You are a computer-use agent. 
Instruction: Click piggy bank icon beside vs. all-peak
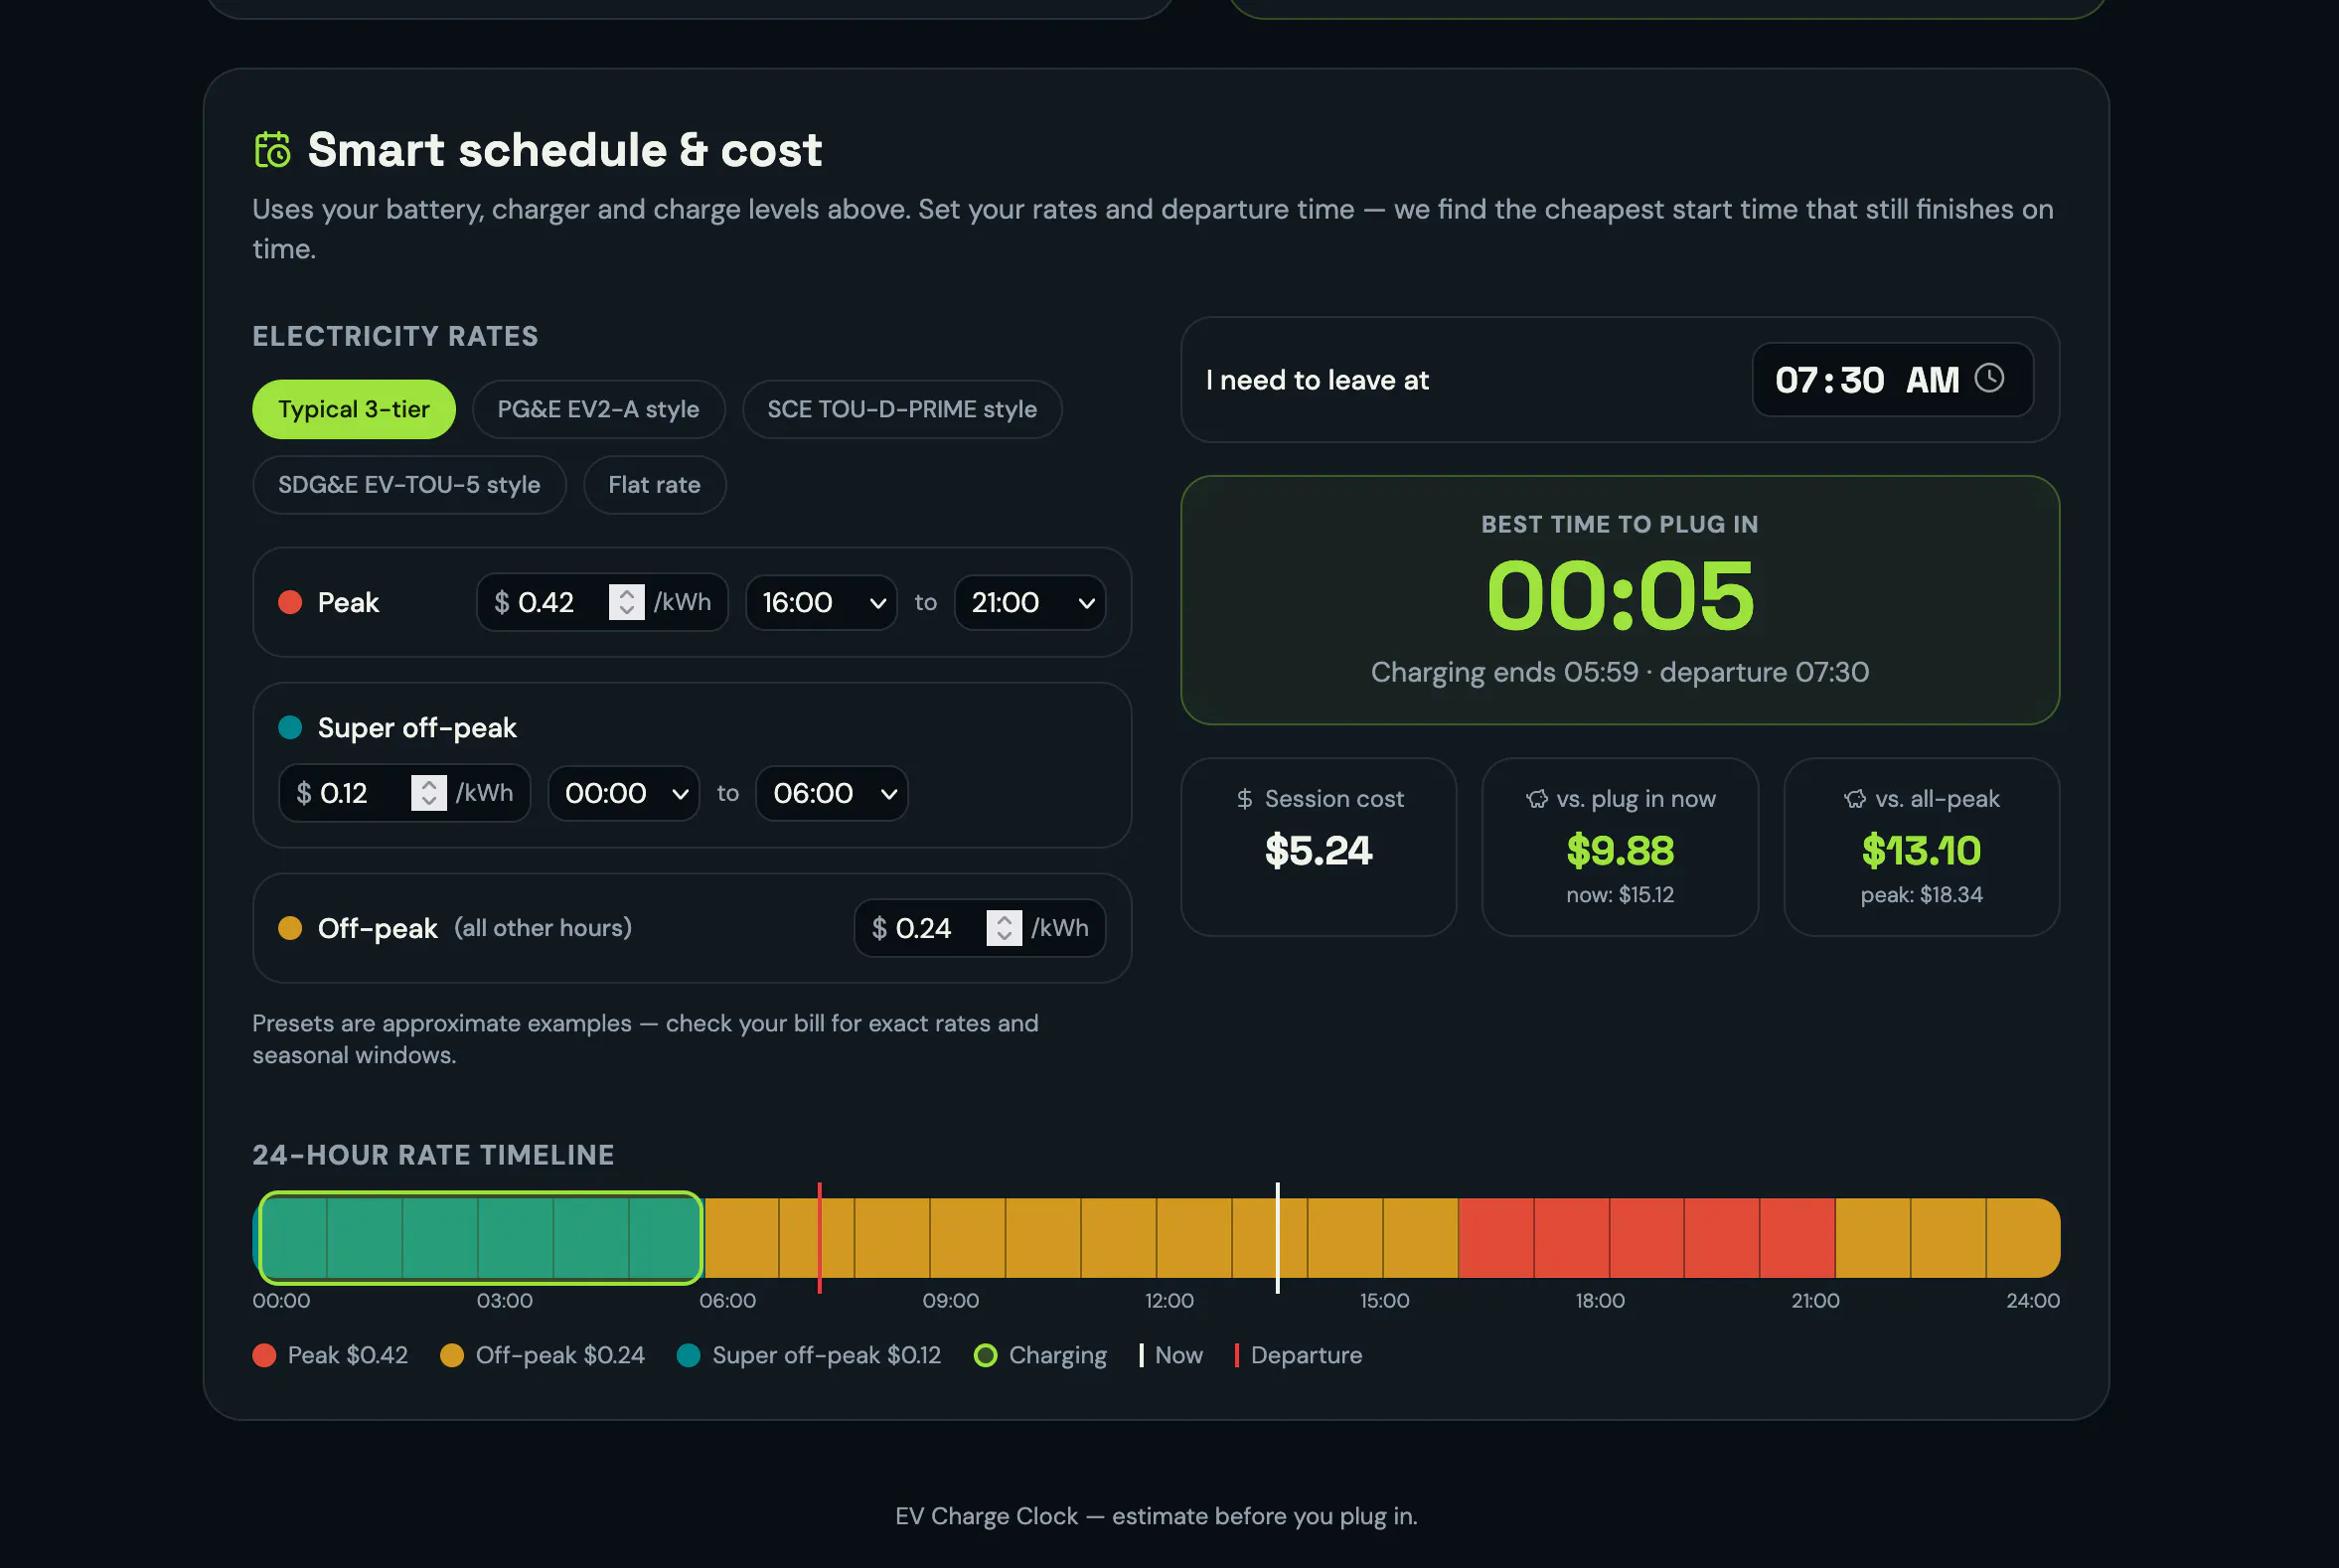[x=1855, y=799]
